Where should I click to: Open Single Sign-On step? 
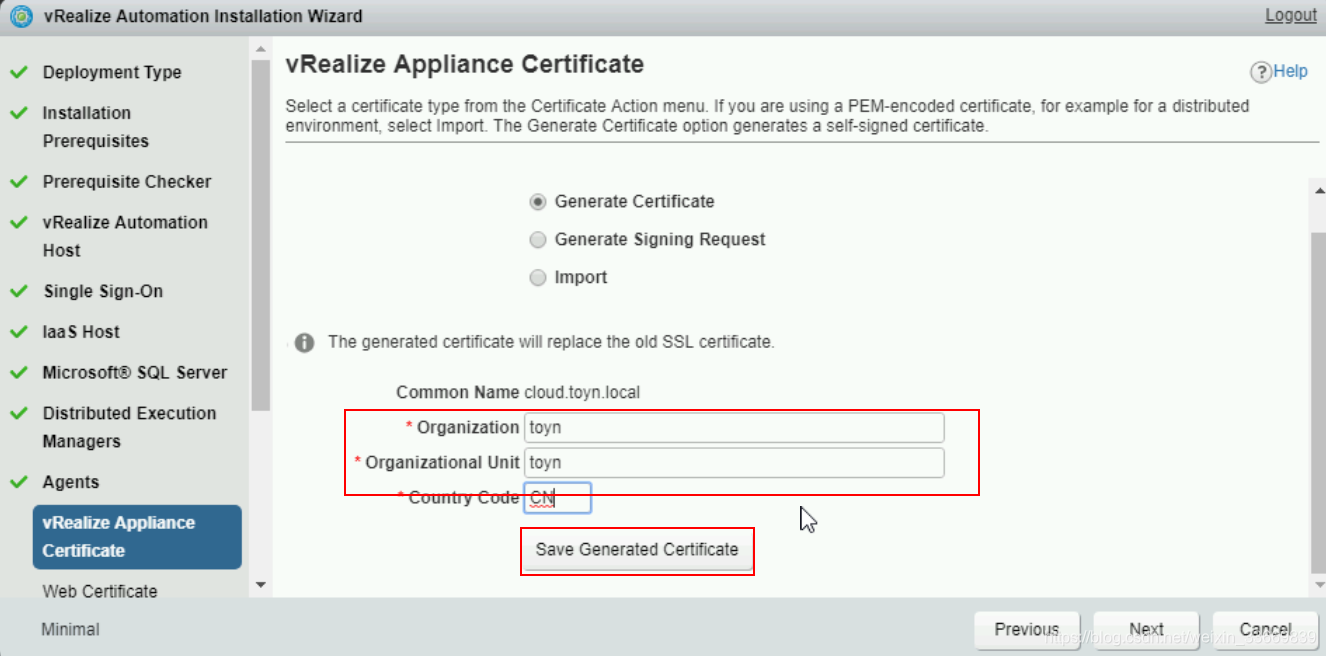click(x=103, y=291)
